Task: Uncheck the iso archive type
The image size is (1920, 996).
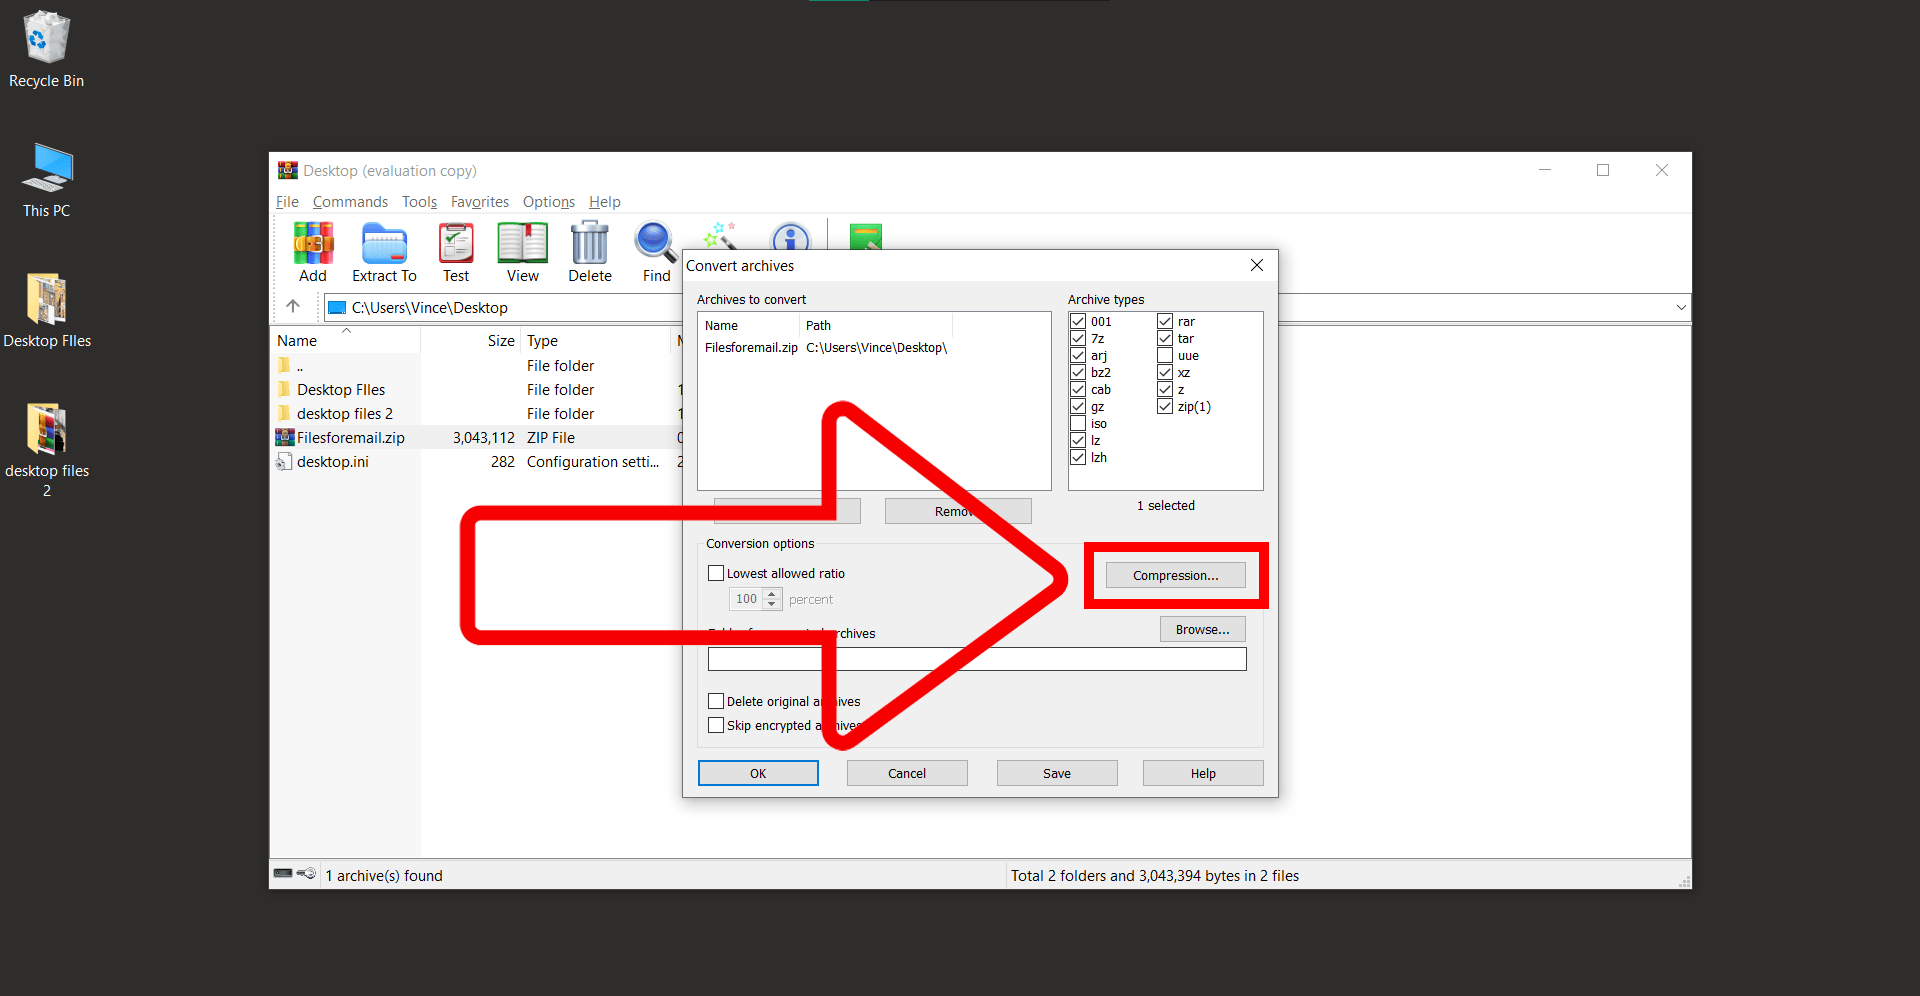Action: tap(1078, 423)
